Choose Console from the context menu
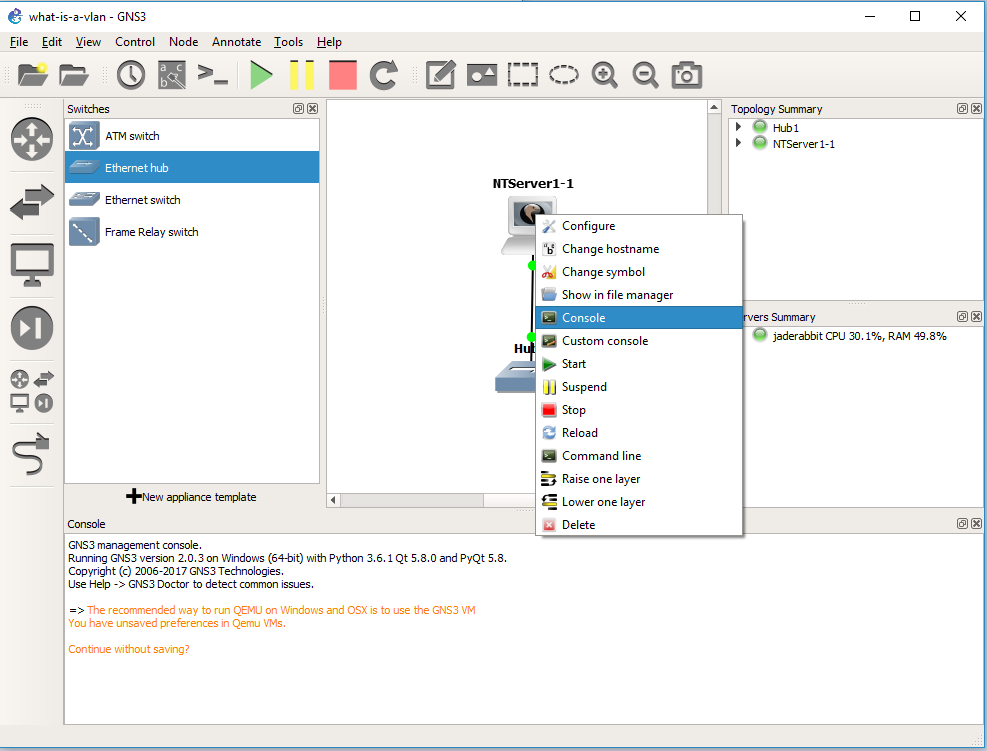 click(583, 318)
